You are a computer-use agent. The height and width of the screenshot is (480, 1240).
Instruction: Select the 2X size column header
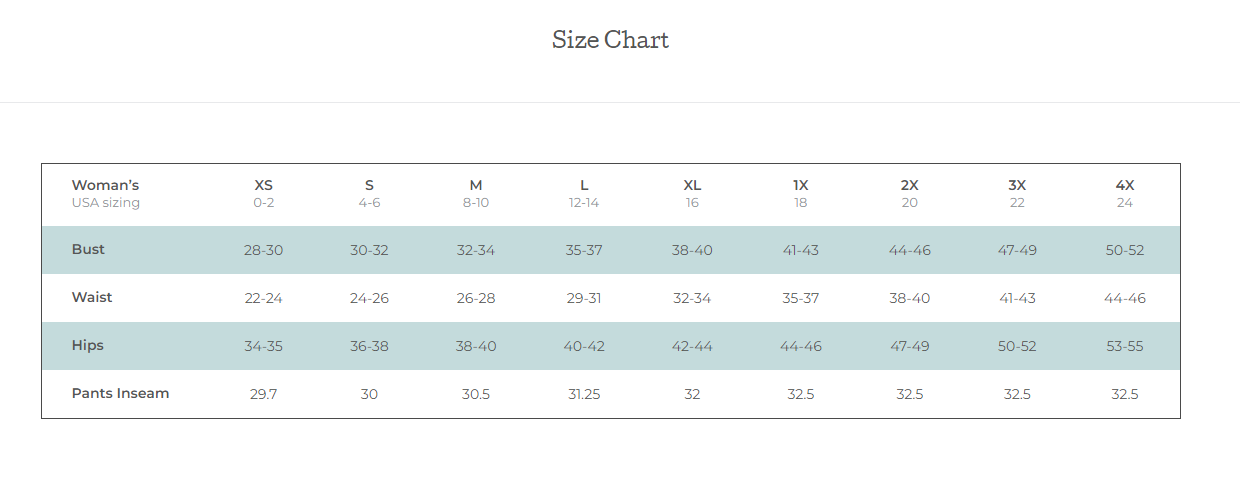pos(909,194)
